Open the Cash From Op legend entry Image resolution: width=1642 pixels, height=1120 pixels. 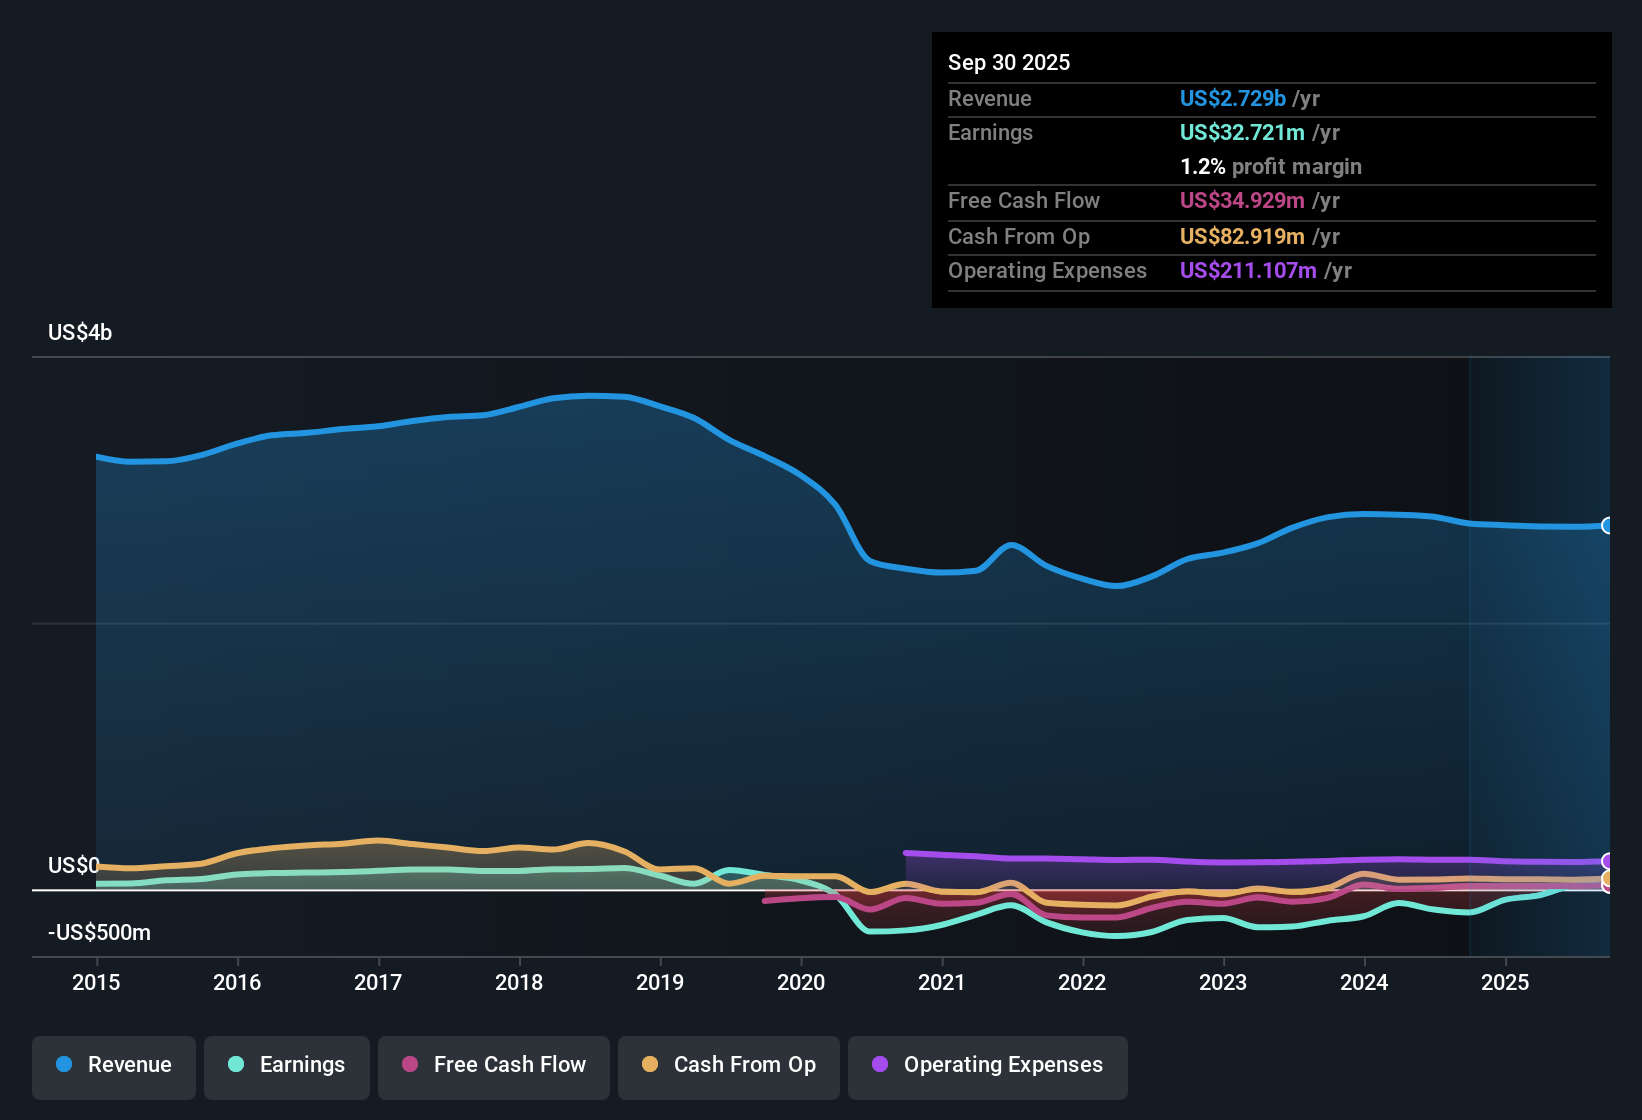(728, 1067)
